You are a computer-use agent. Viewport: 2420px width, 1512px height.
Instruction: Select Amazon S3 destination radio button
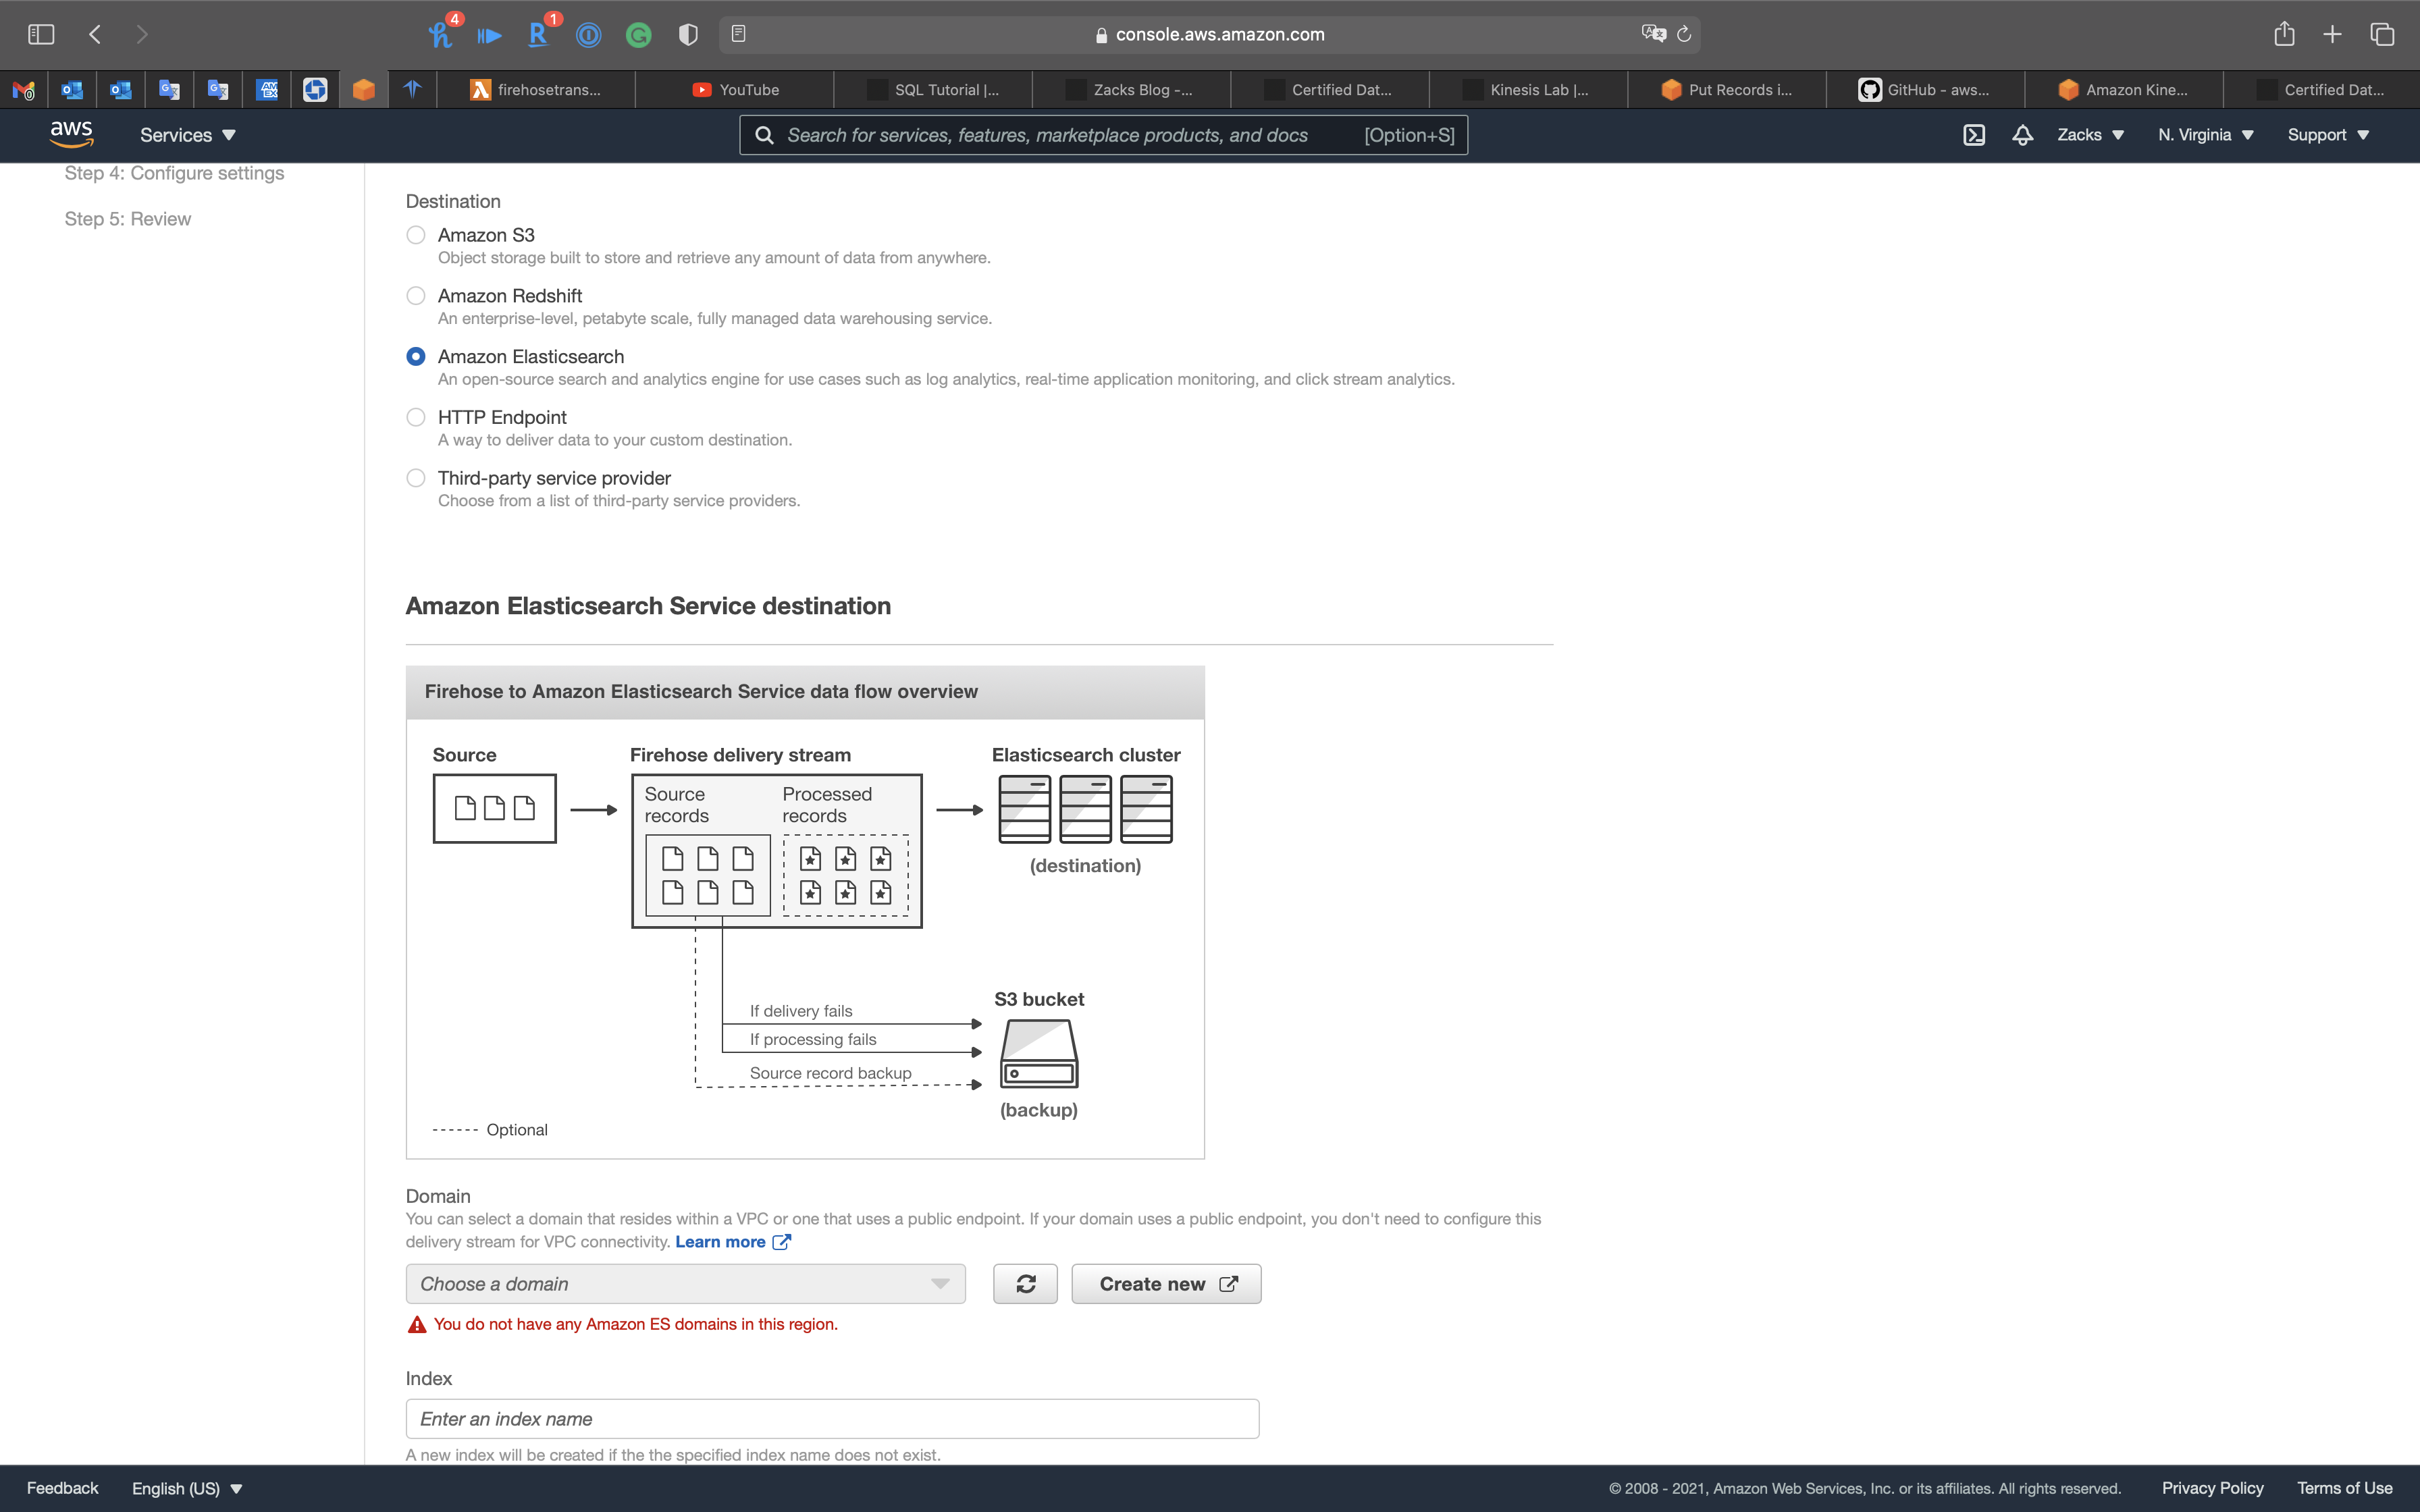pos(416,235)
